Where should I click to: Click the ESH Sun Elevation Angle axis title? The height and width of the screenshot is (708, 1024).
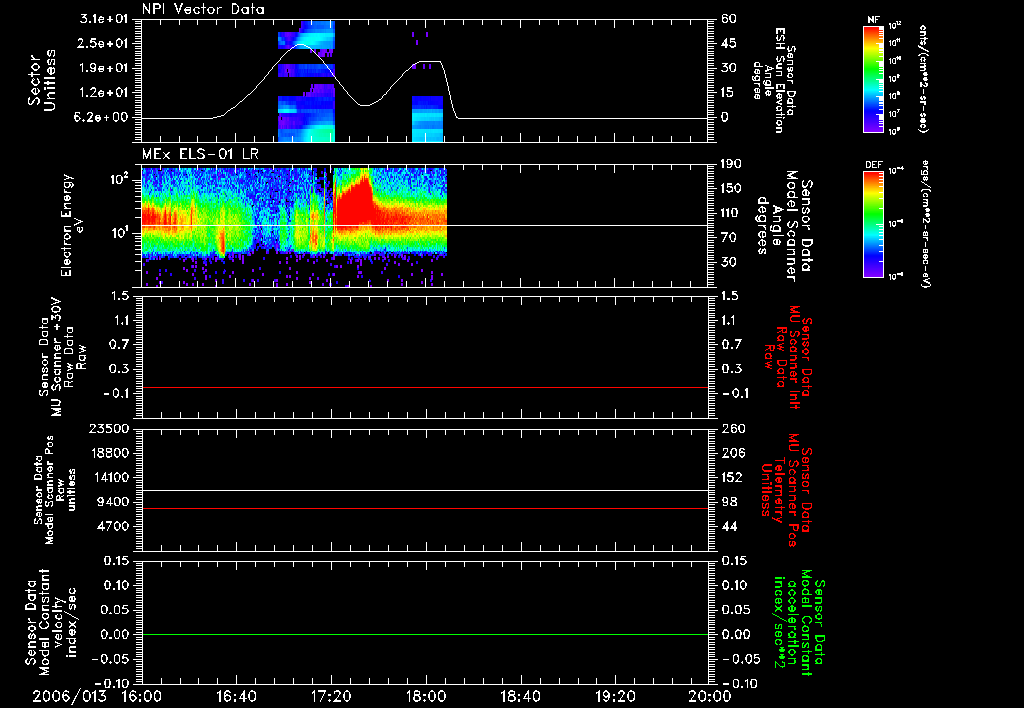point(774,80)
